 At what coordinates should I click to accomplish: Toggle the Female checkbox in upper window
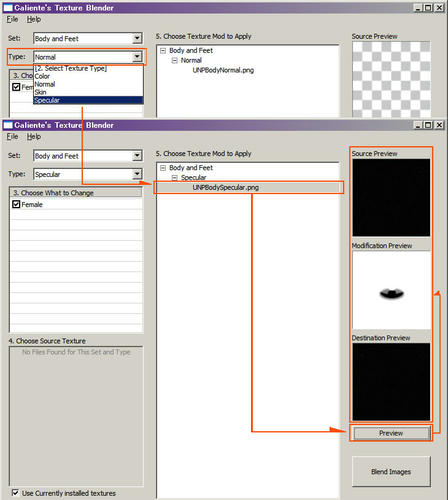click(16, 87)
